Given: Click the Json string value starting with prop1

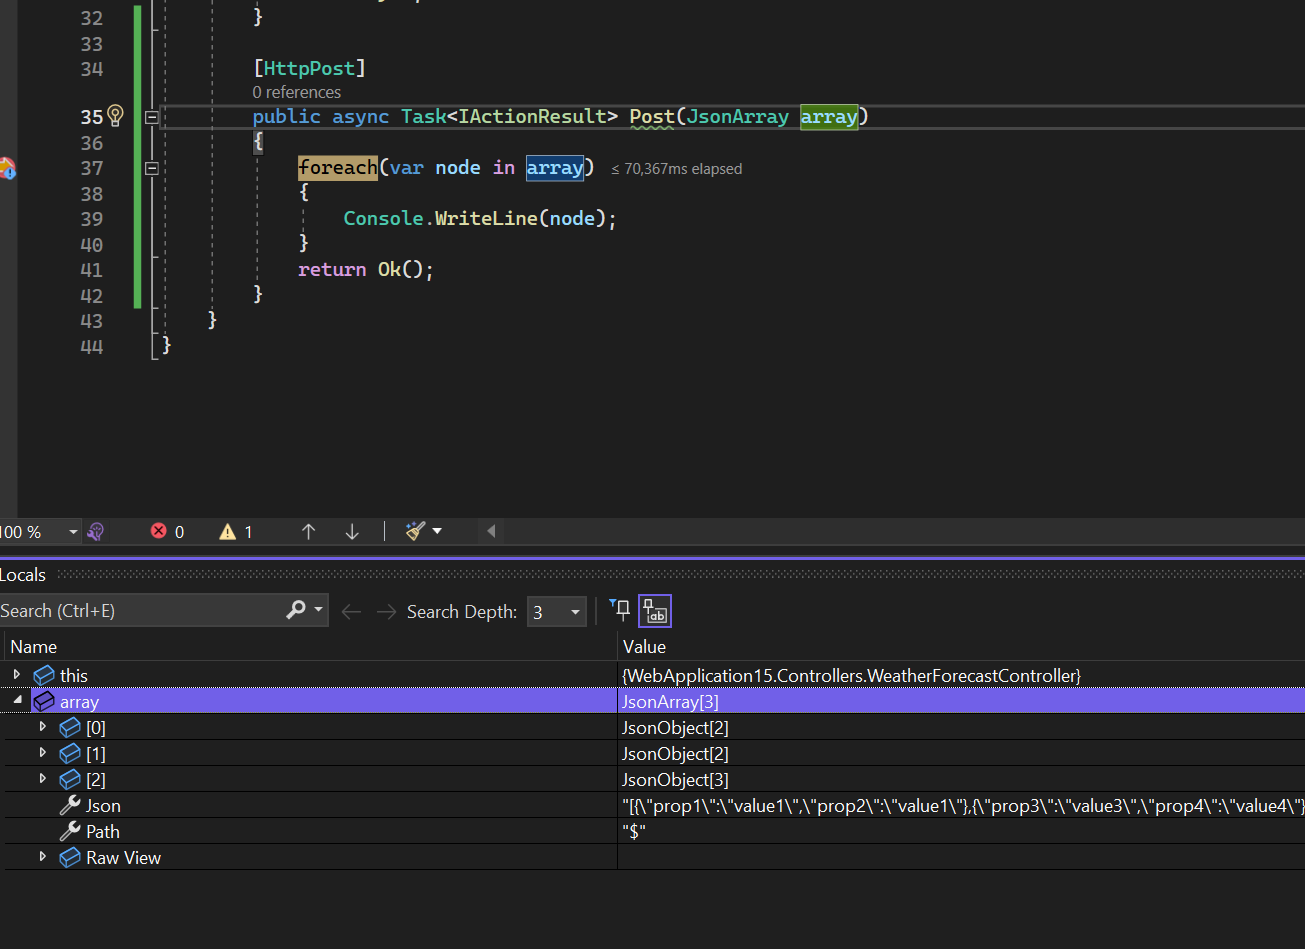Looking at the screenshot, I should 963,806.
